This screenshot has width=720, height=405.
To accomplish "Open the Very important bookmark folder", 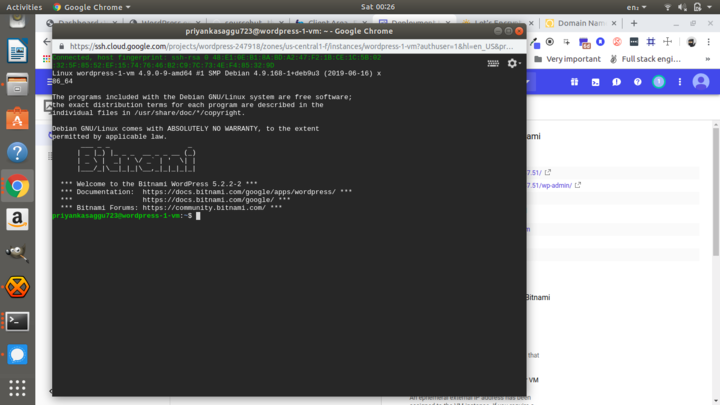I will click(572, 59).
